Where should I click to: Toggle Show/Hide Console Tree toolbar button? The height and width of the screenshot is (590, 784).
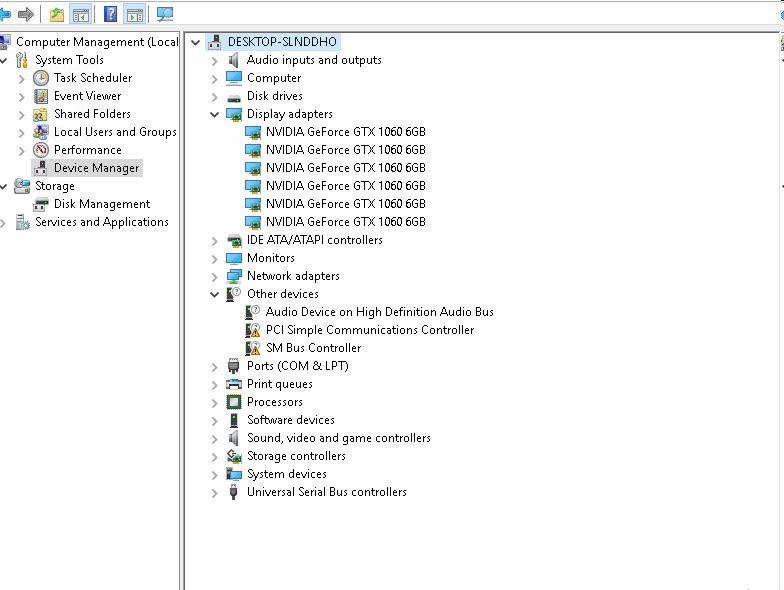point(80,14)
